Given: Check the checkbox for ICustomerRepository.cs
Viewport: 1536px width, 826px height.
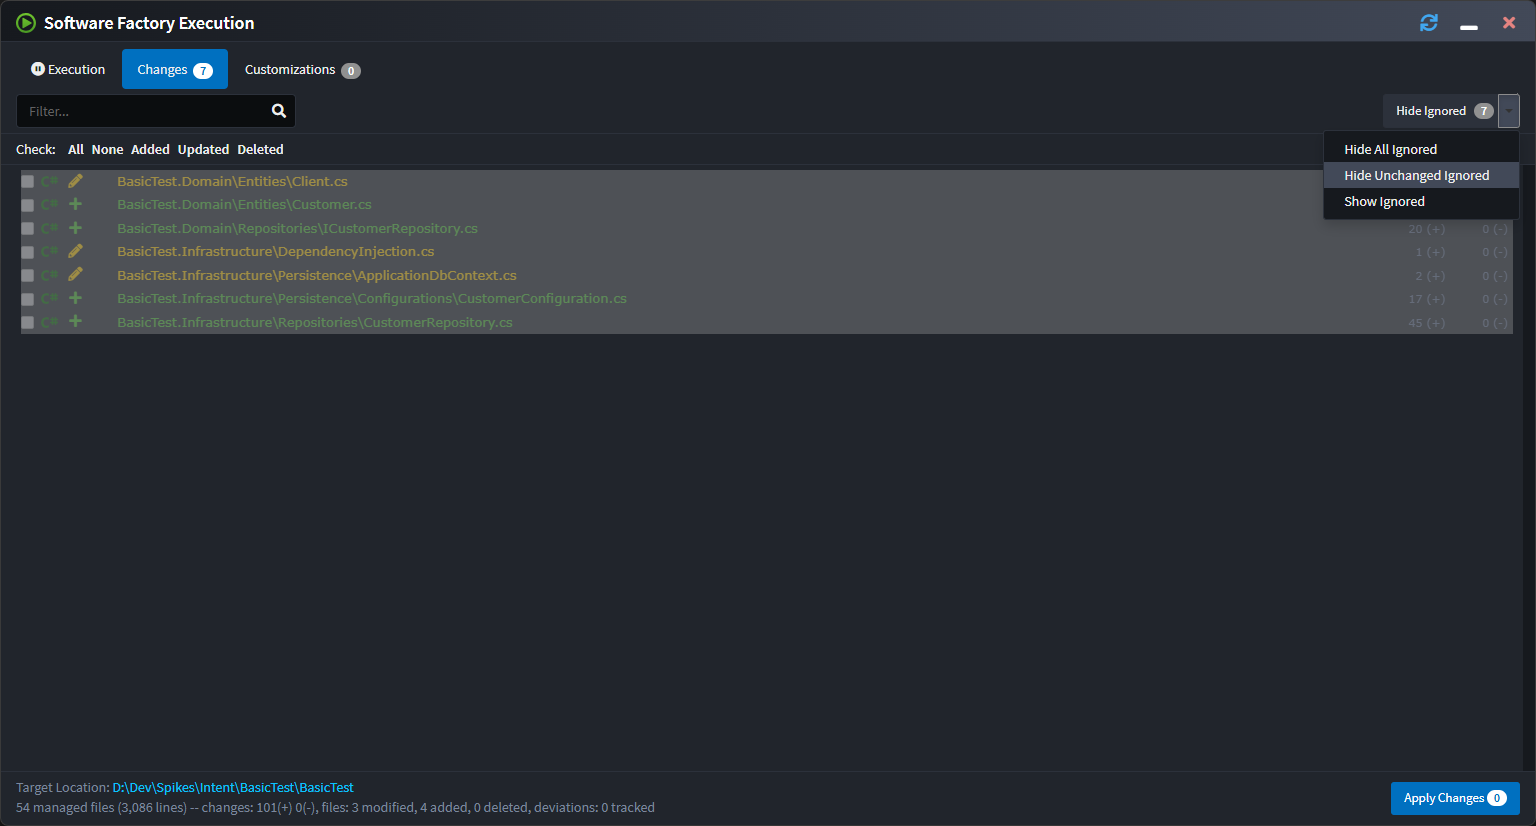Looking at the screenshot, I should (27, 228).
